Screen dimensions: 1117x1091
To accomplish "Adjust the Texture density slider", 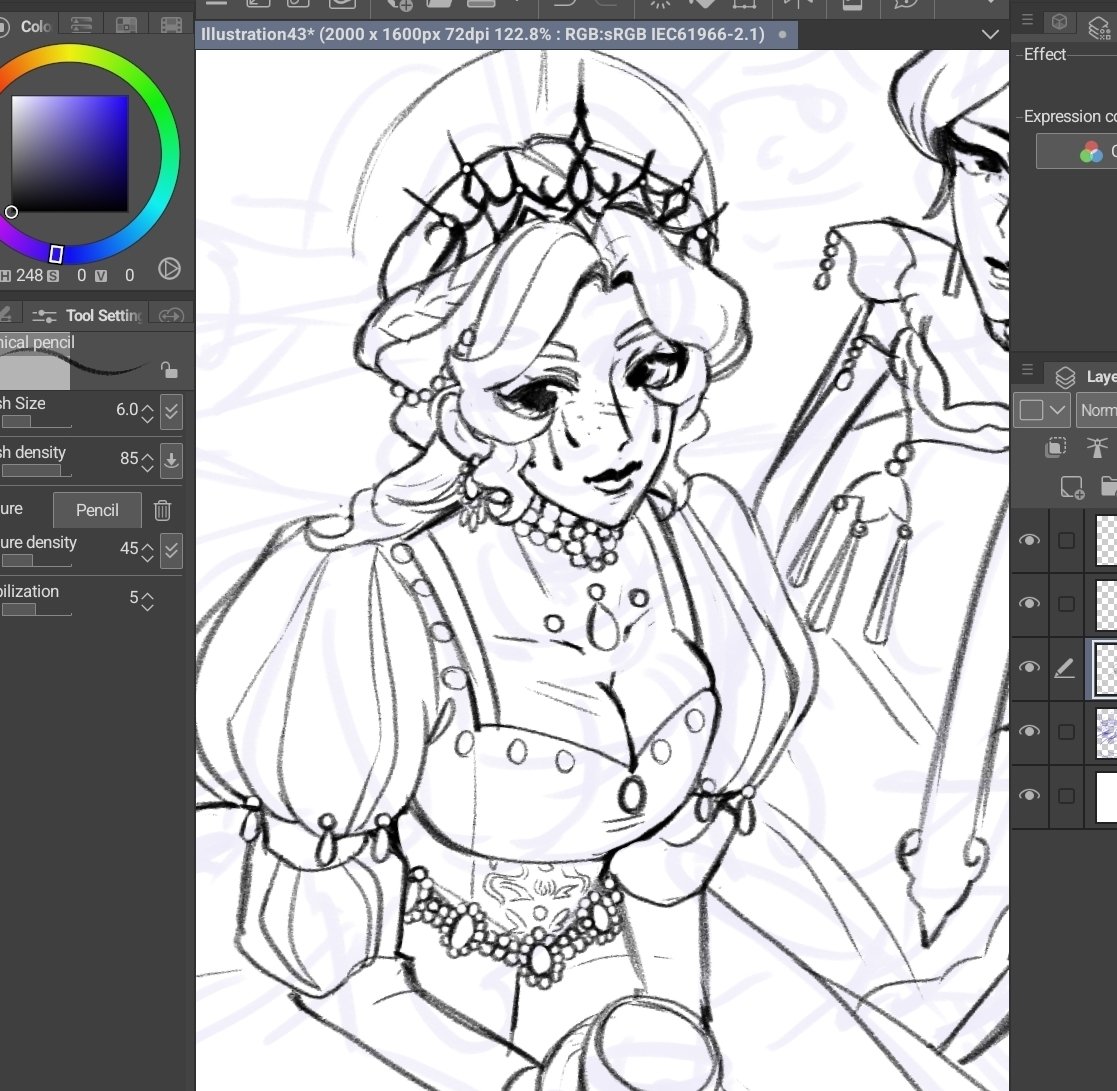I will click(36, 560).
